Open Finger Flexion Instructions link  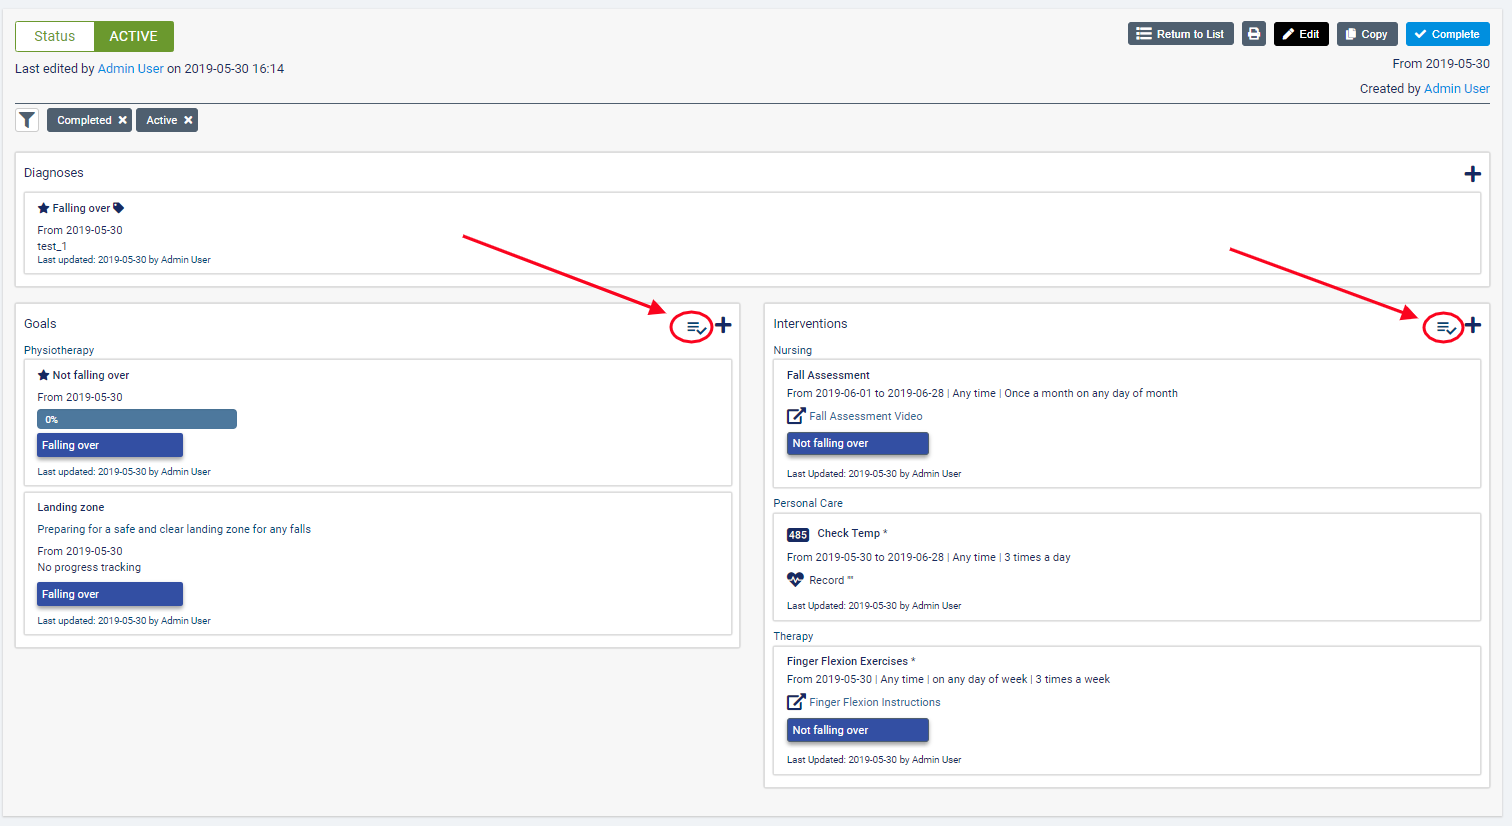tap(874, 702)
